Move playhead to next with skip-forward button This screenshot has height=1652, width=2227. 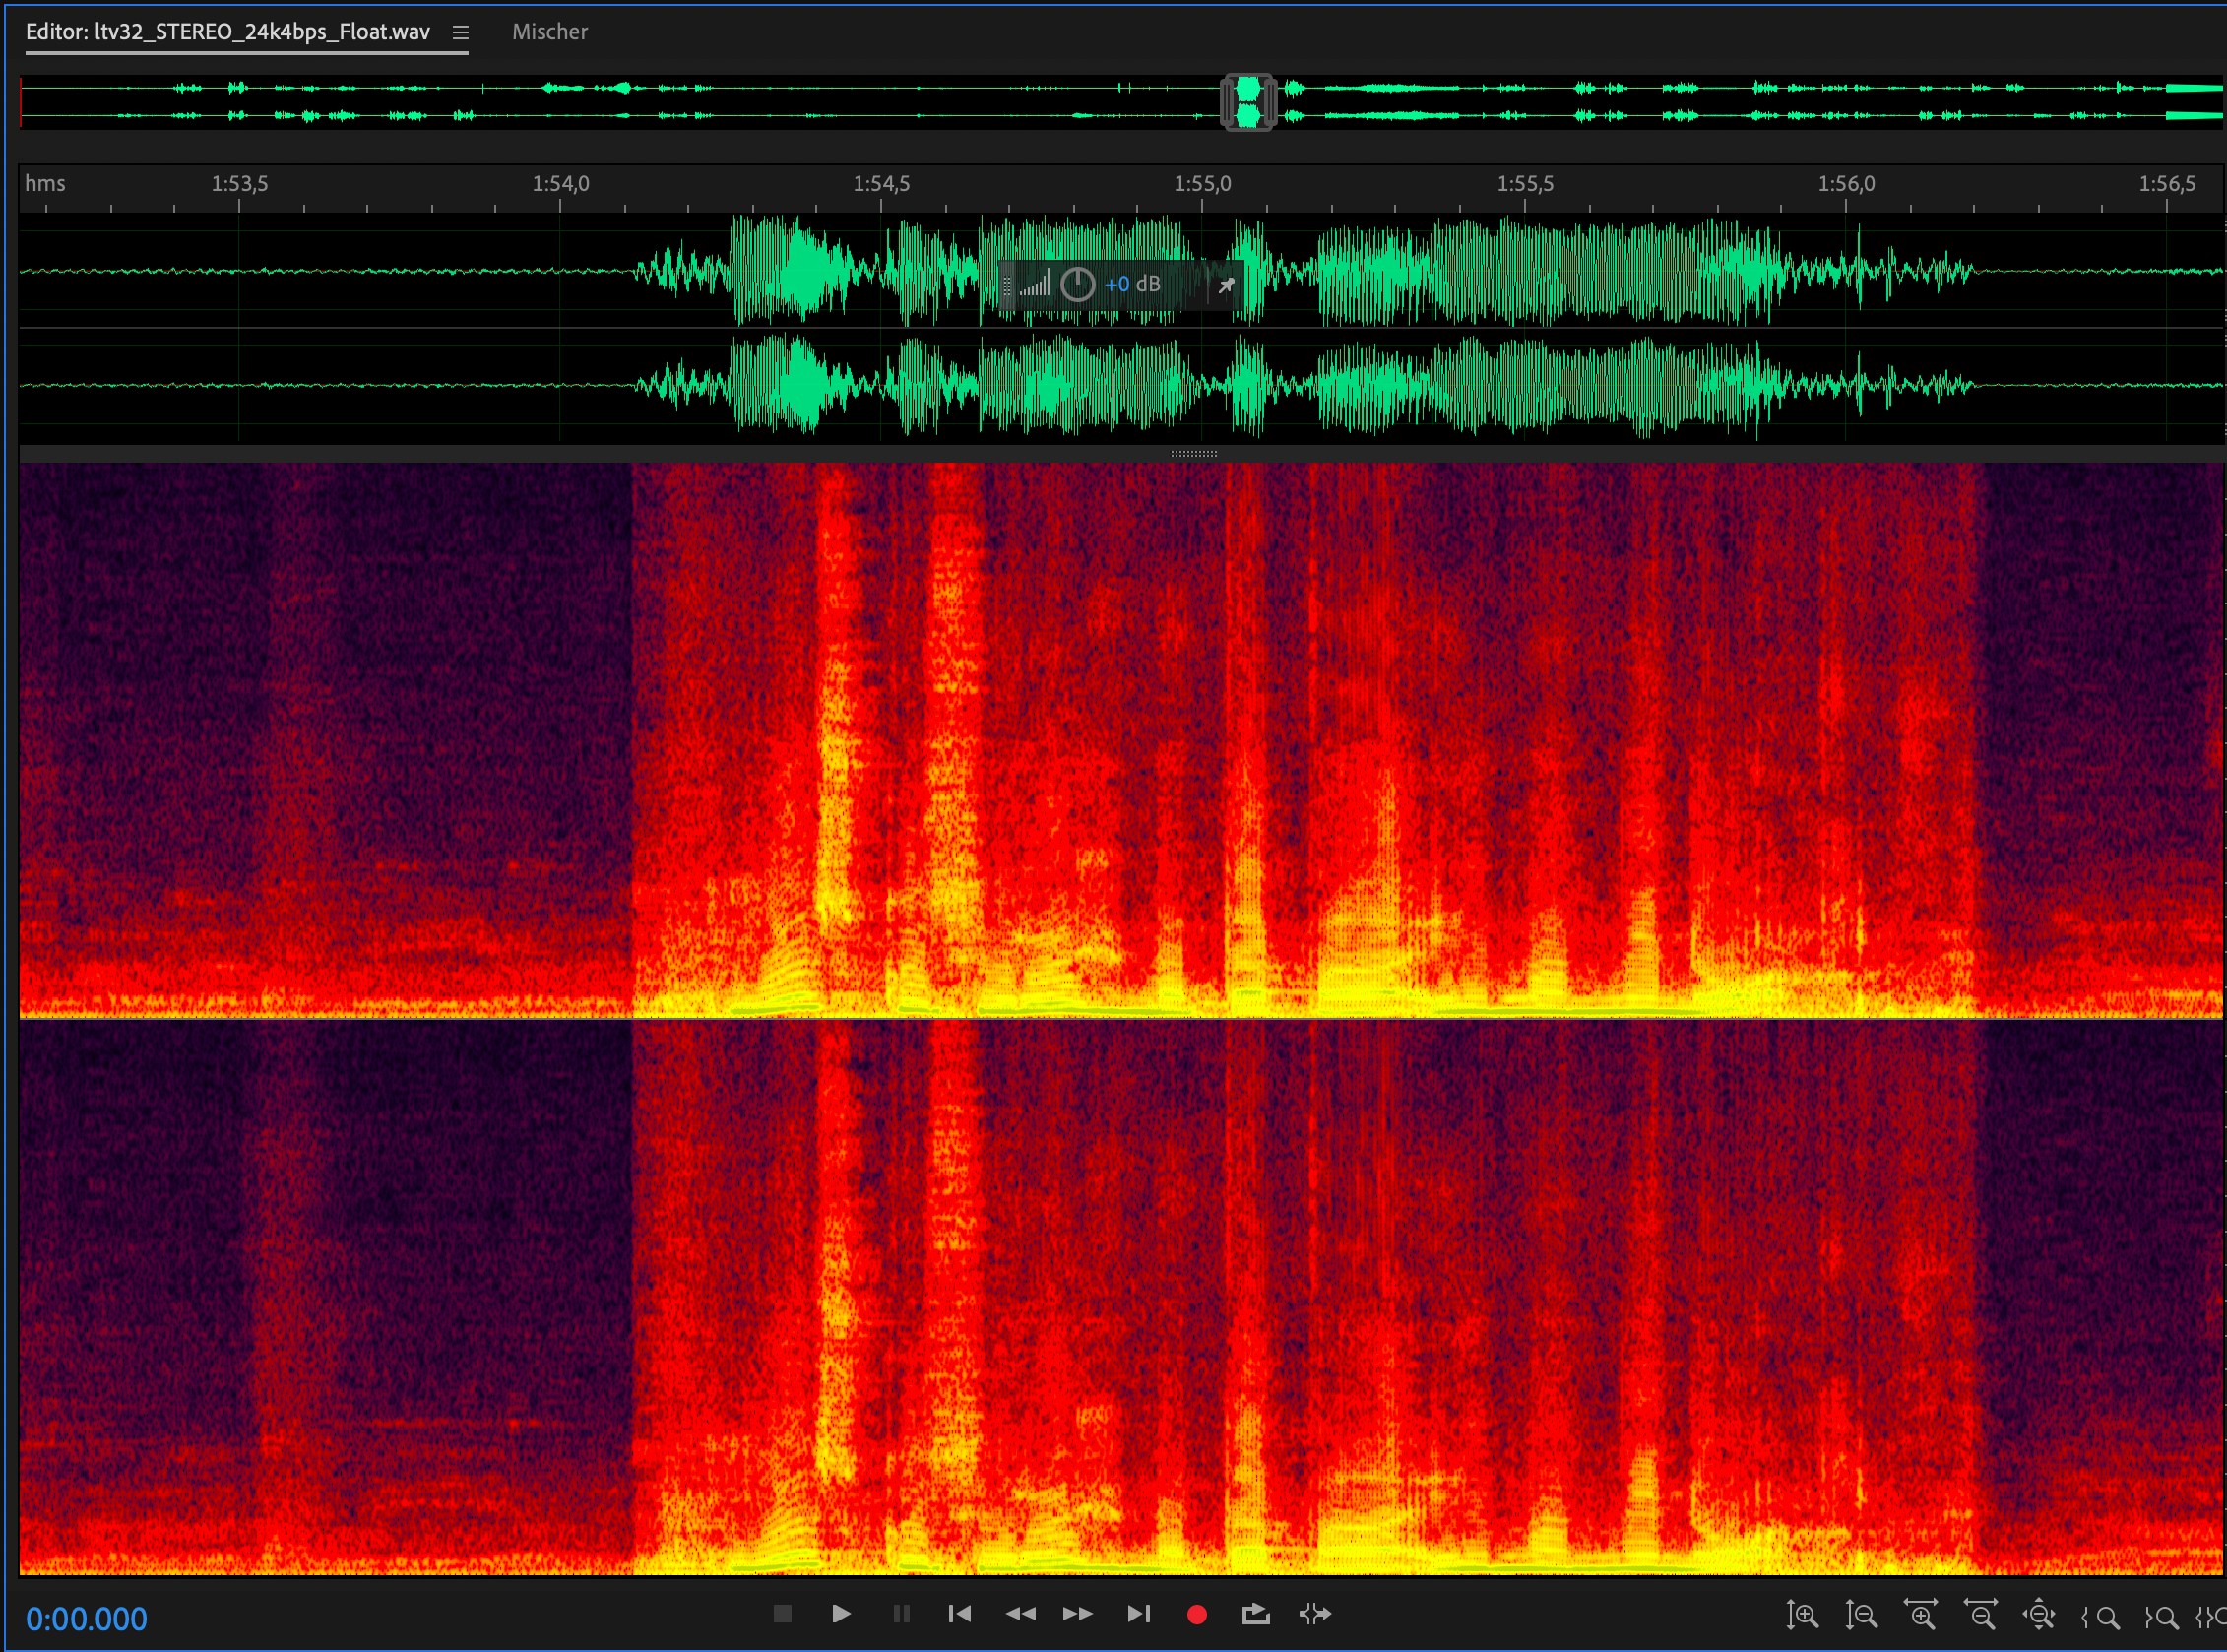(1138, 1613)
